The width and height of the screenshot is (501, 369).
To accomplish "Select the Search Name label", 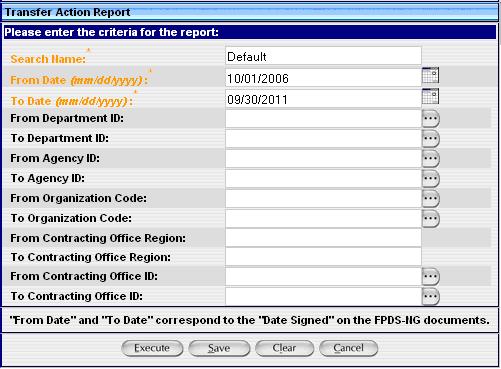I will [x=48, y=59].
